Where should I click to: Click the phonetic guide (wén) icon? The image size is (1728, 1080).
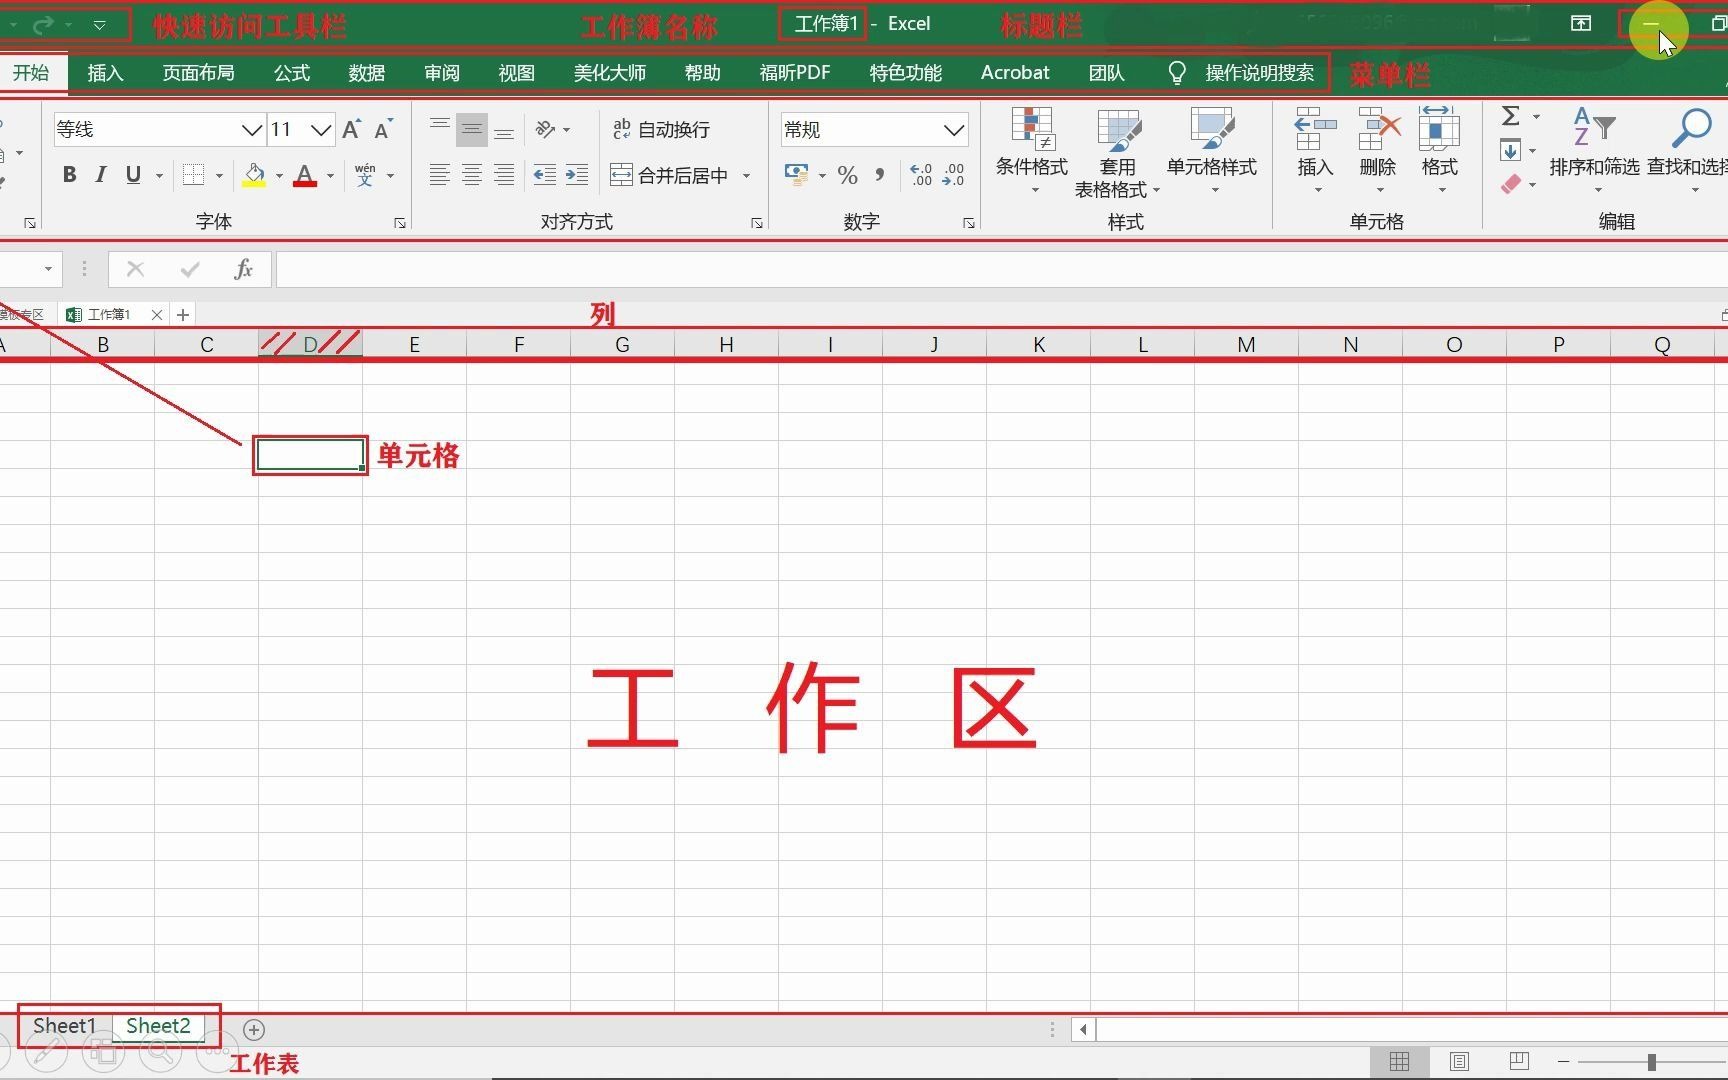click(365, 175)
